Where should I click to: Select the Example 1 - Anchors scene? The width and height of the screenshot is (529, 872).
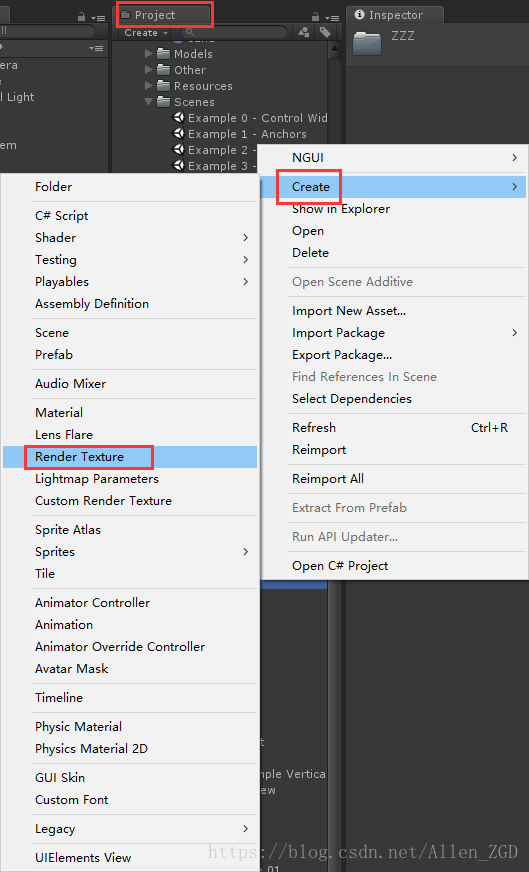pos(240,134)
